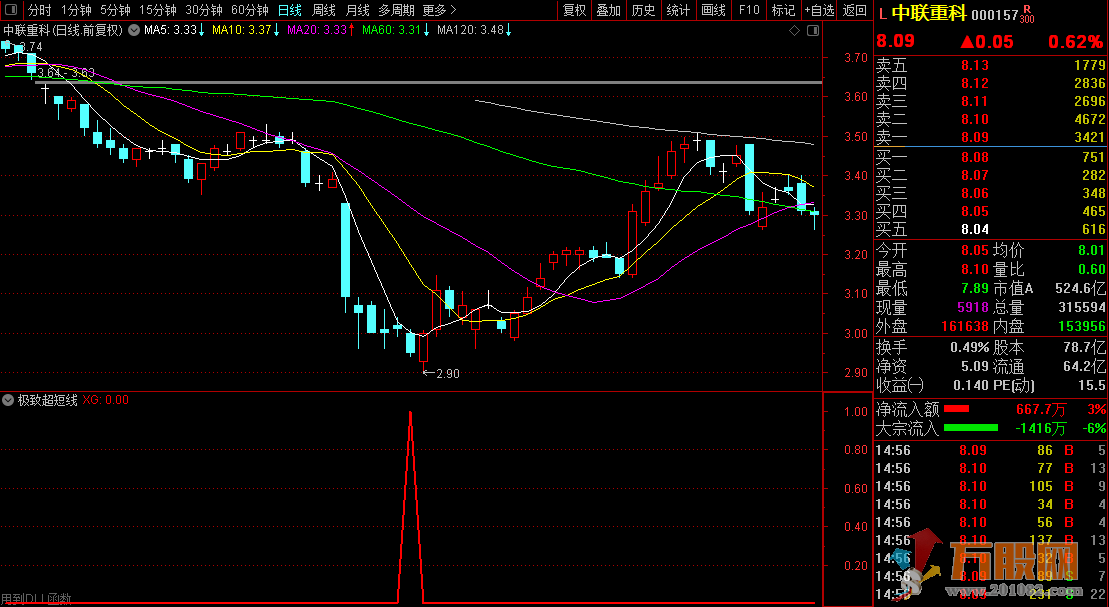Select the 15分钟 period tab
The image size is (1109, 607).
point(158,10)
